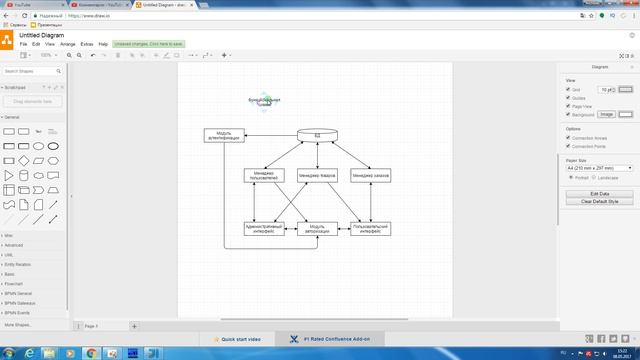640x360 pixels.
Task: Click the zoom in magnifier in toolbar
Action: coord(69,55)
